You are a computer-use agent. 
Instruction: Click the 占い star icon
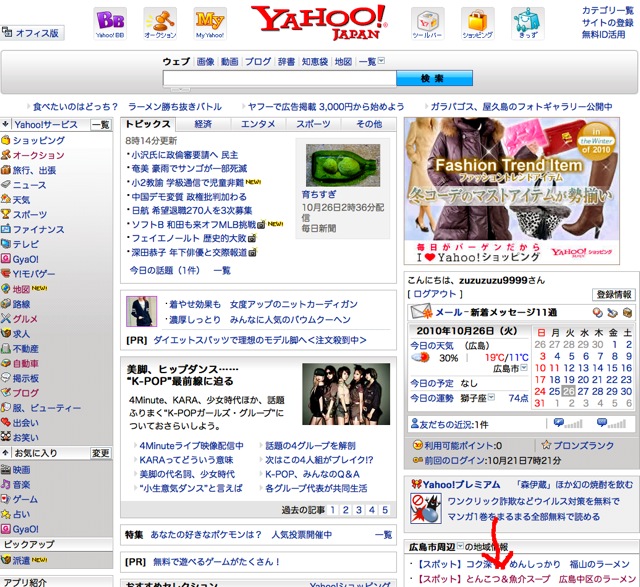[x=5, y=514]
